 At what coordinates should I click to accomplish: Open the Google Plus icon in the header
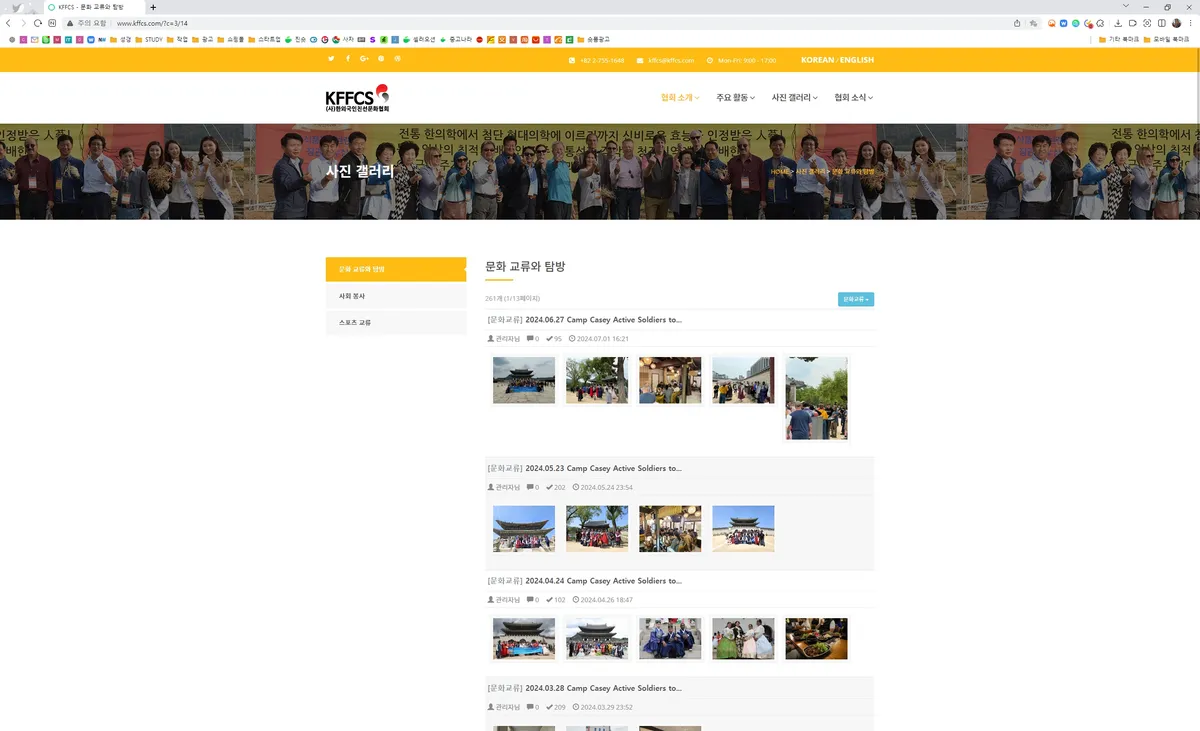click(365, 59)
